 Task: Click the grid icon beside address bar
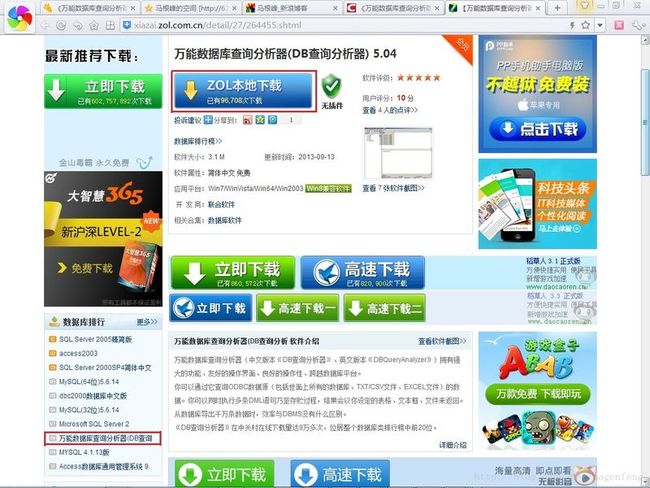coord(110,25)
